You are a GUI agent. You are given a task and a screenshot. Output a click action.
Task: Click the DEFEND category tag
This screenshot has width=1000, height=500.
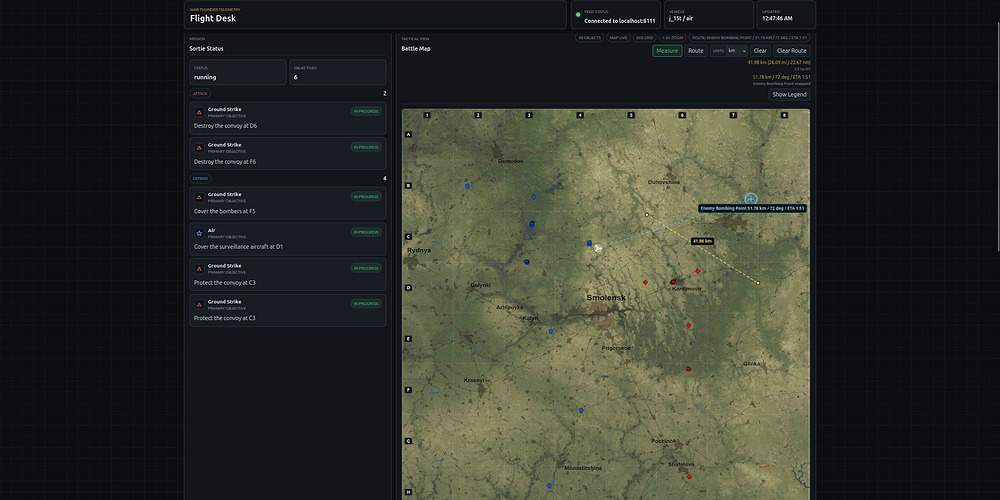point(200,179)
